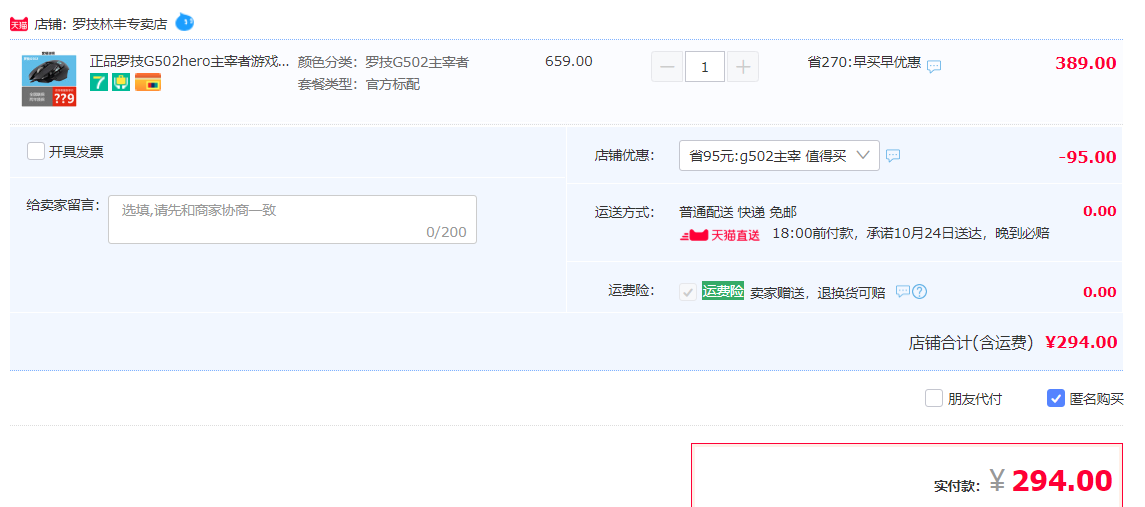
Task: Enable the 朋友代付 checkbox
Action: (933, 398)
